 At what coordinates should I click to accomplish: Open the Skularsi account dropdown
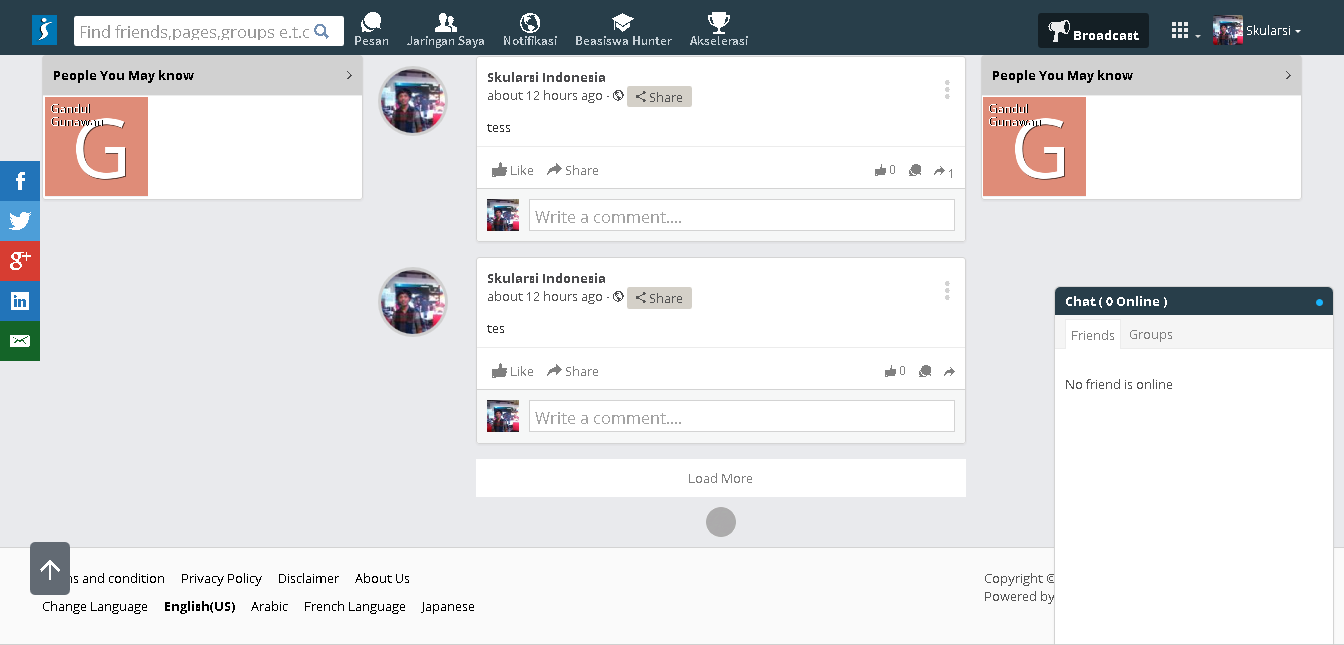coord(1258,31)
